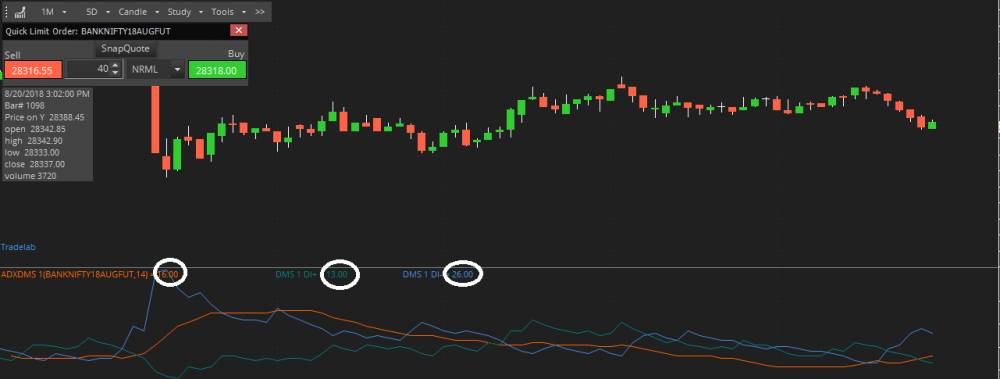Open the Tools menu
The width and height of the screenshot is (1000, 379).
point(228,11)
